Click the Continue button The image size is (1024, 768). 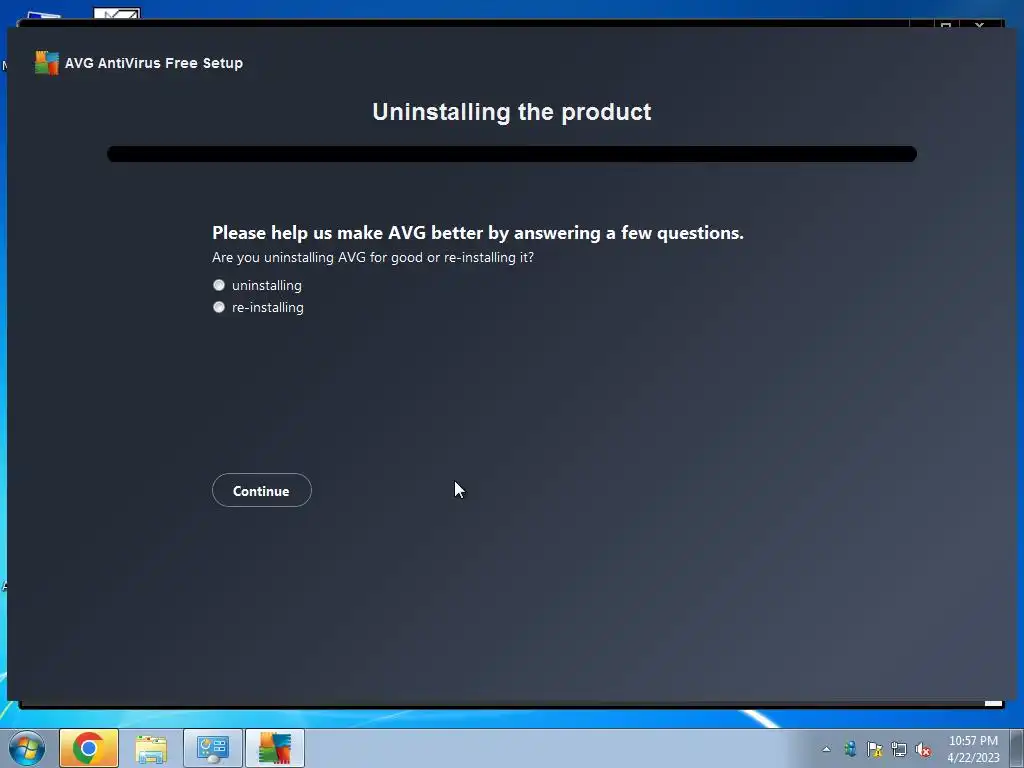(x=262, y=490)
